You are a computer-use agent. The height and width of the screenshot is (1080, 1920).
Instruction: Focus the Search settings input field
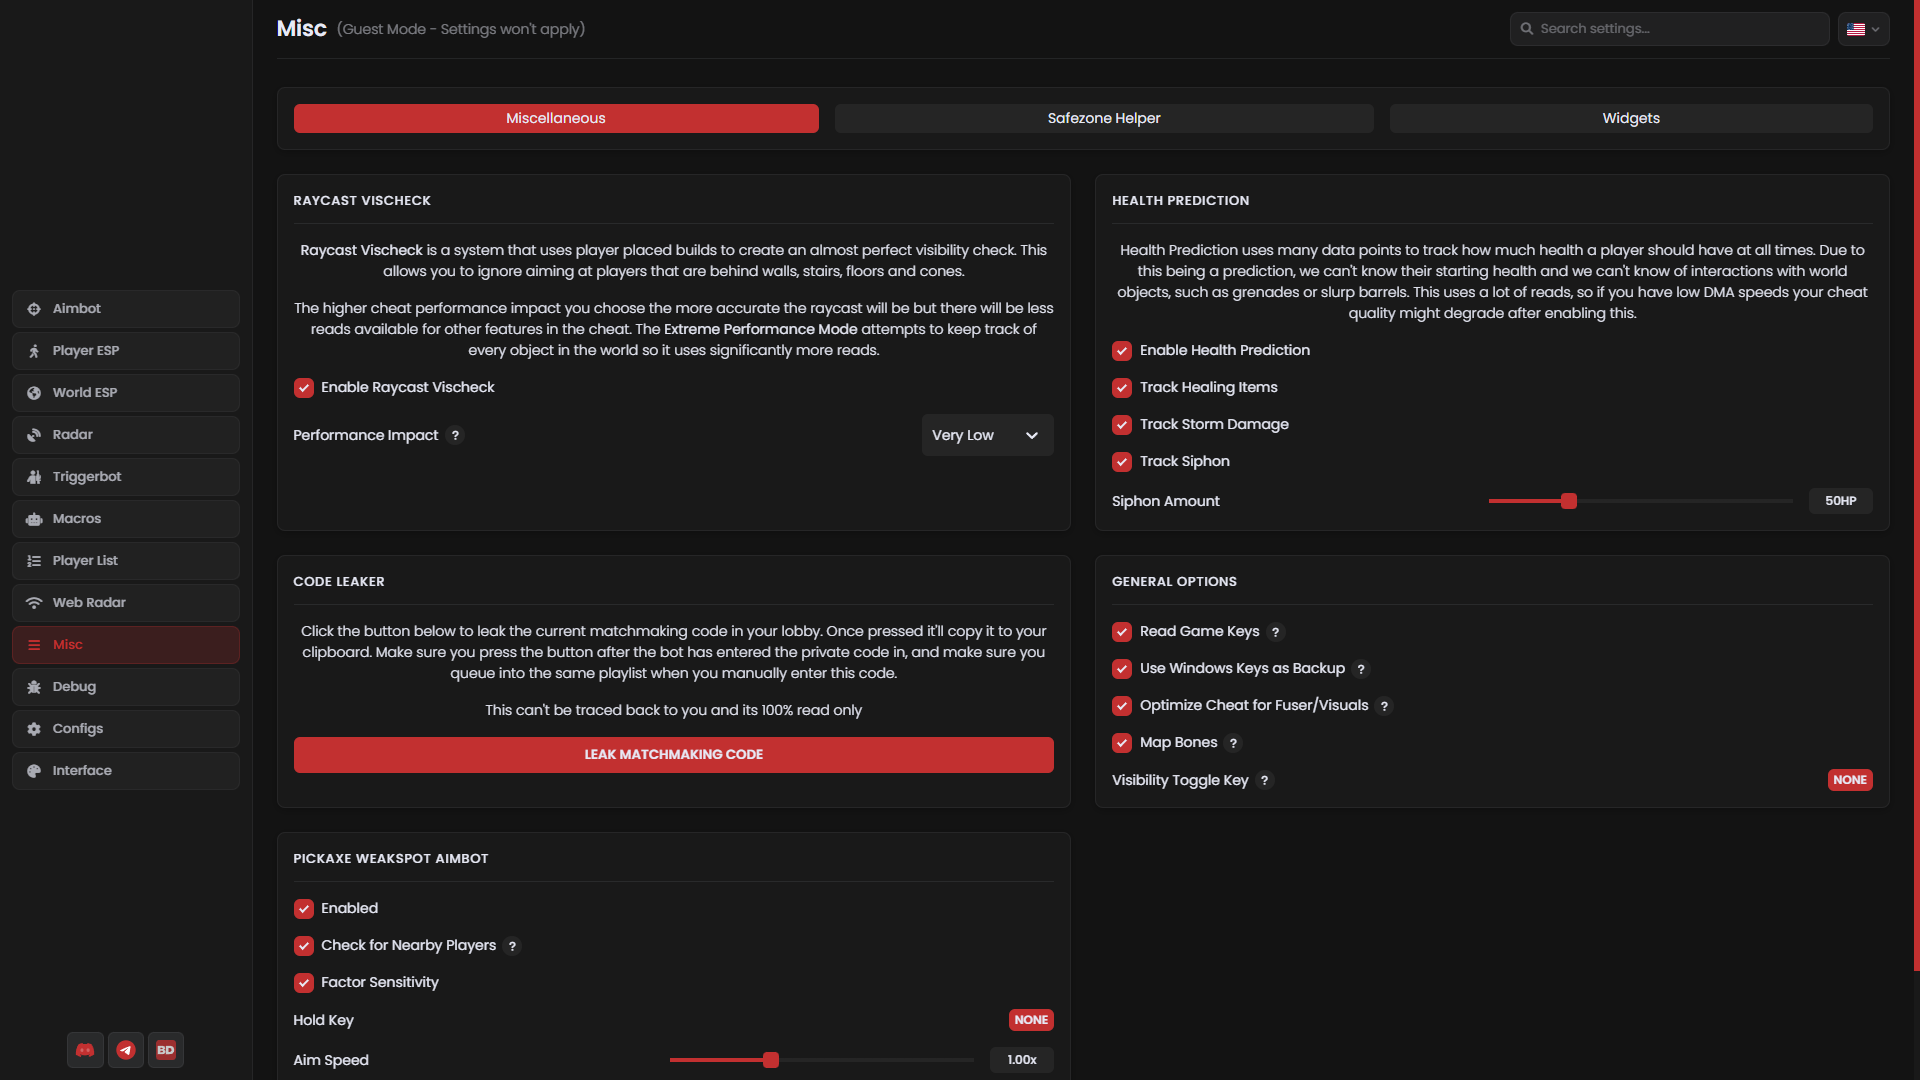[1670, 29]
